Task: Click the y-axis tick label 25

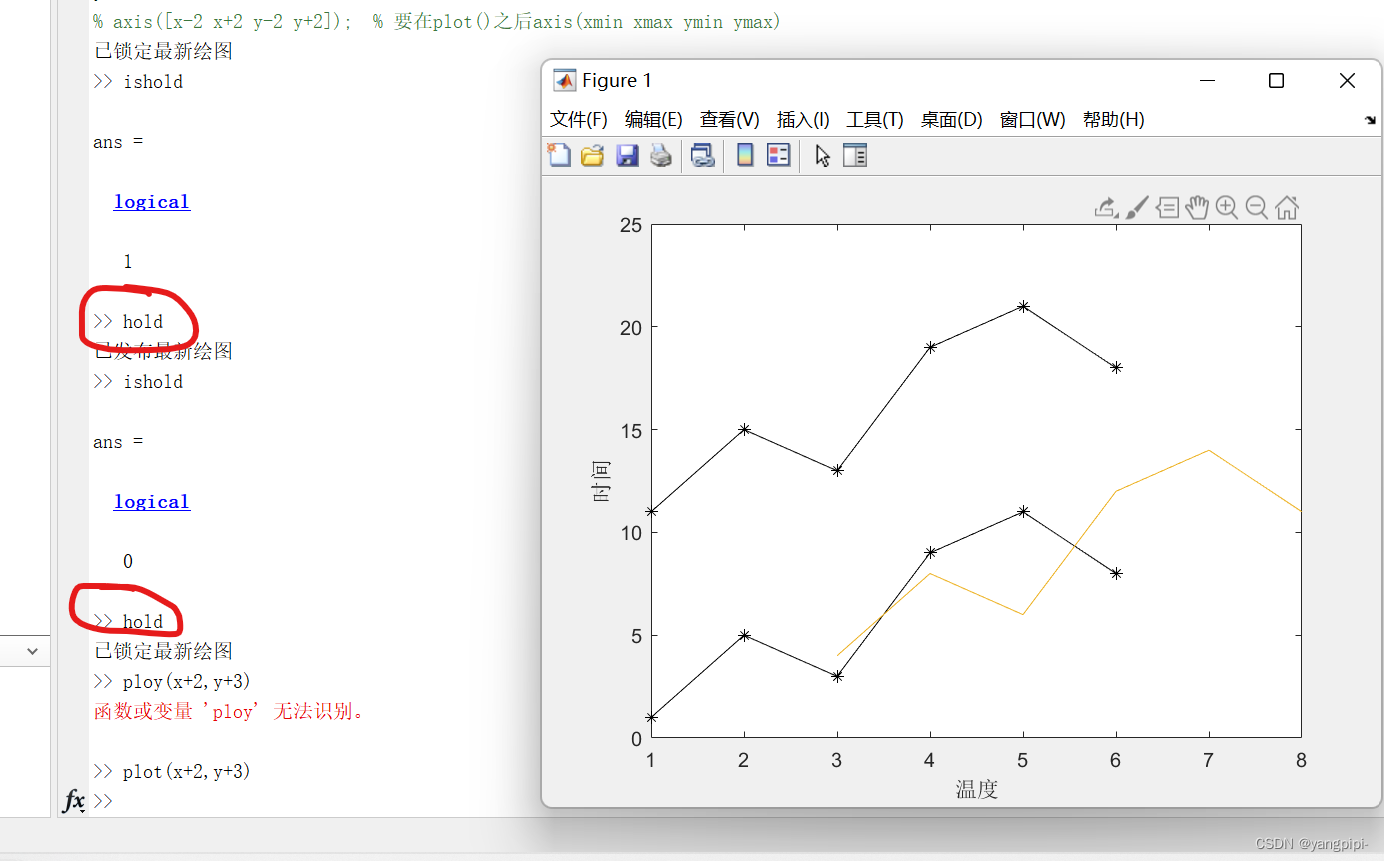Action: [x=629, y=224]
